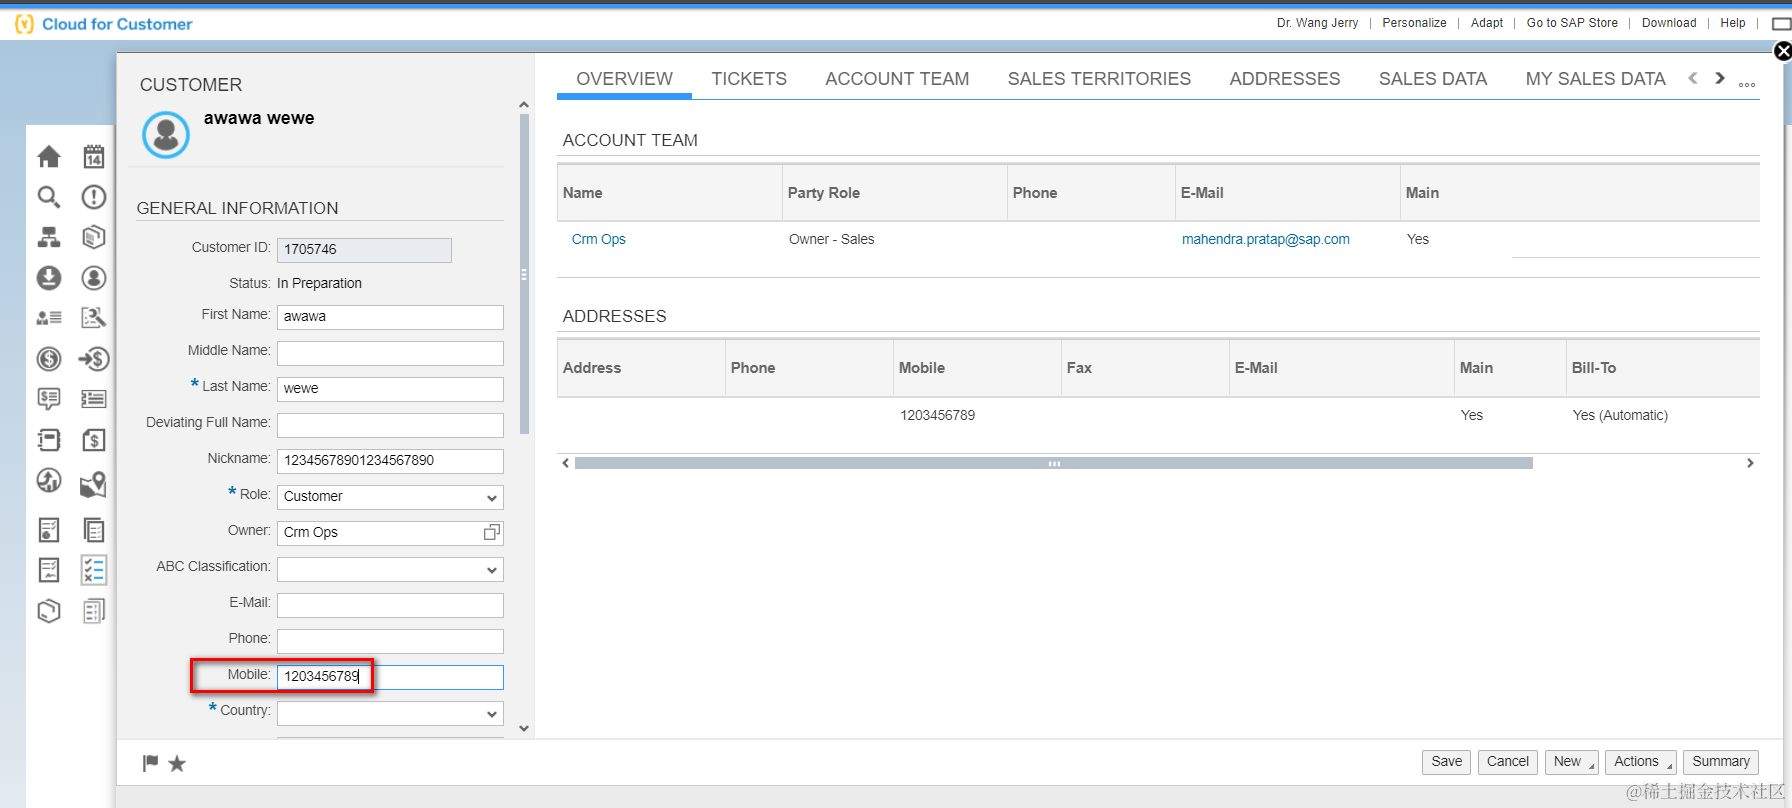Click the download arrow circle icon
The image size is (1792, 808).
49,278
